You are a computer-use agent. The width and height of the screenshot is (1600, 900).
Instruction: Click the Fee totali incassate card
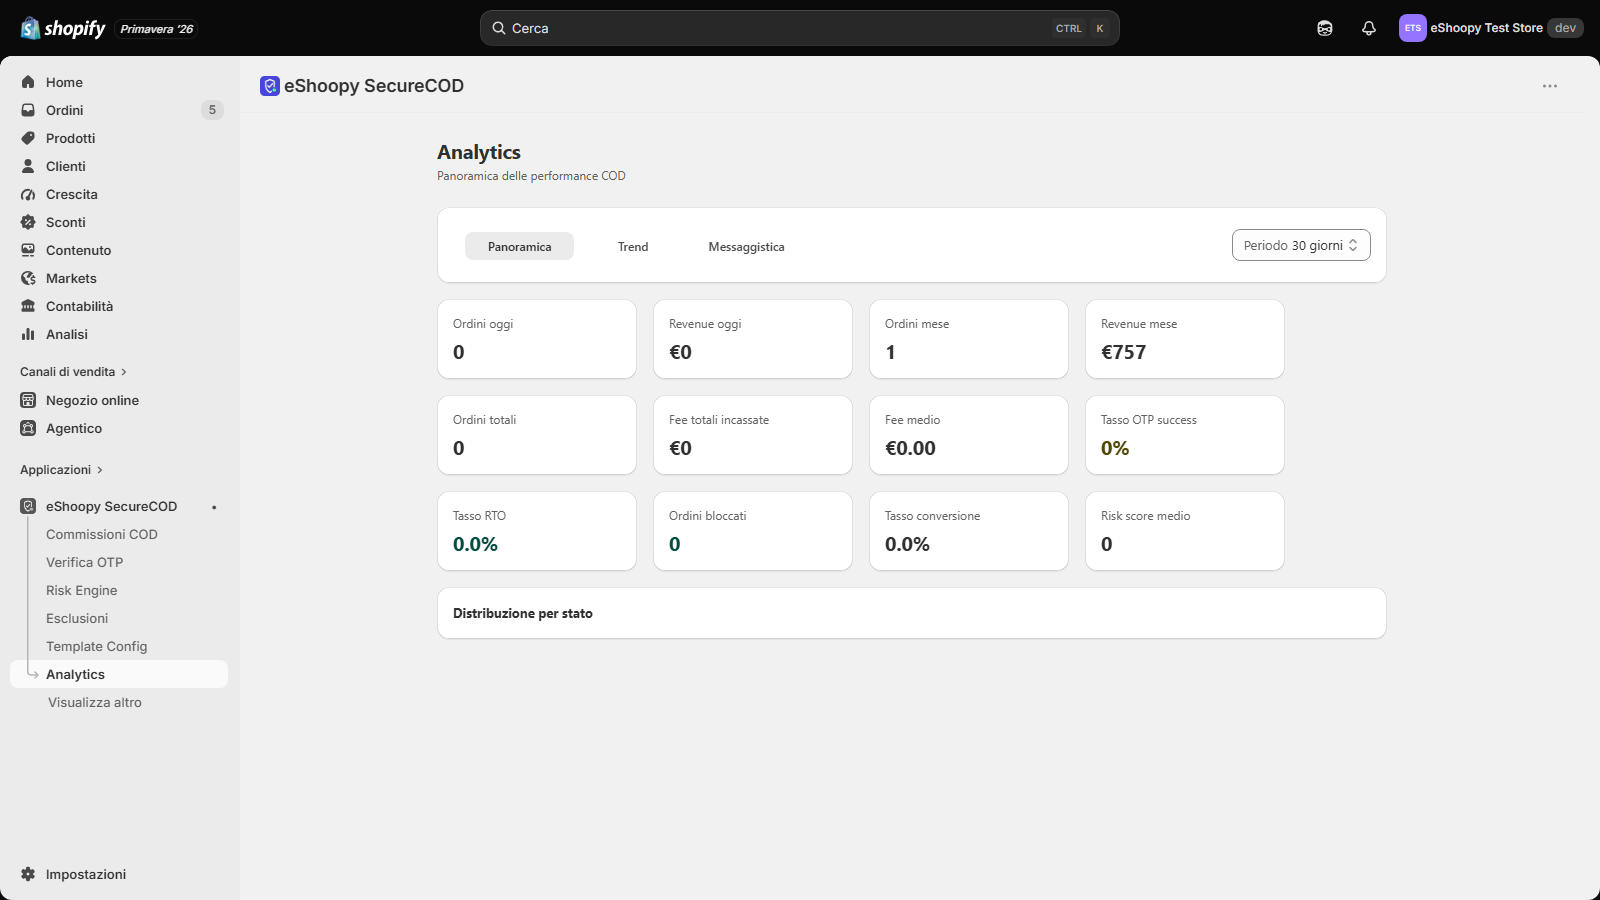(753, 435)
